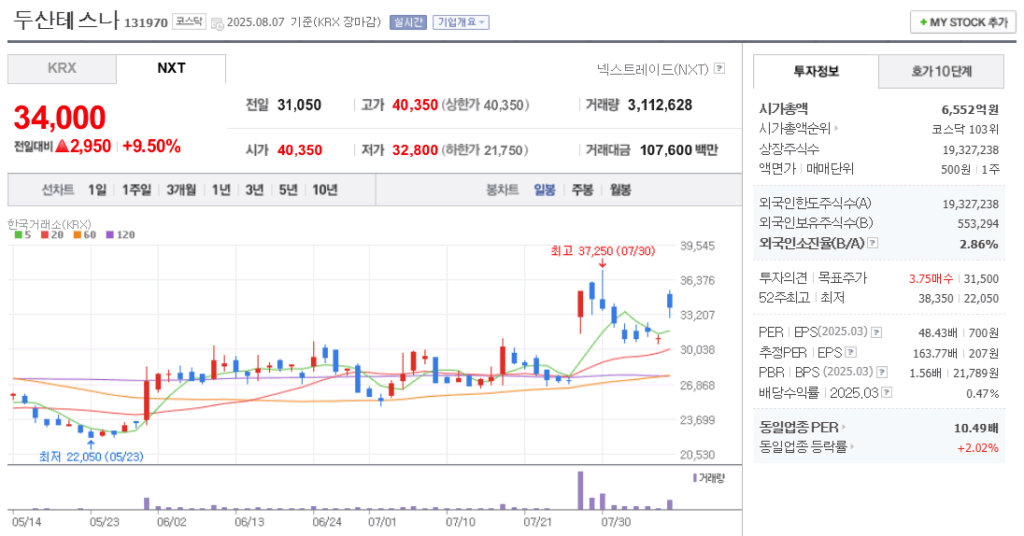Show the 5년 line chart

288,190
